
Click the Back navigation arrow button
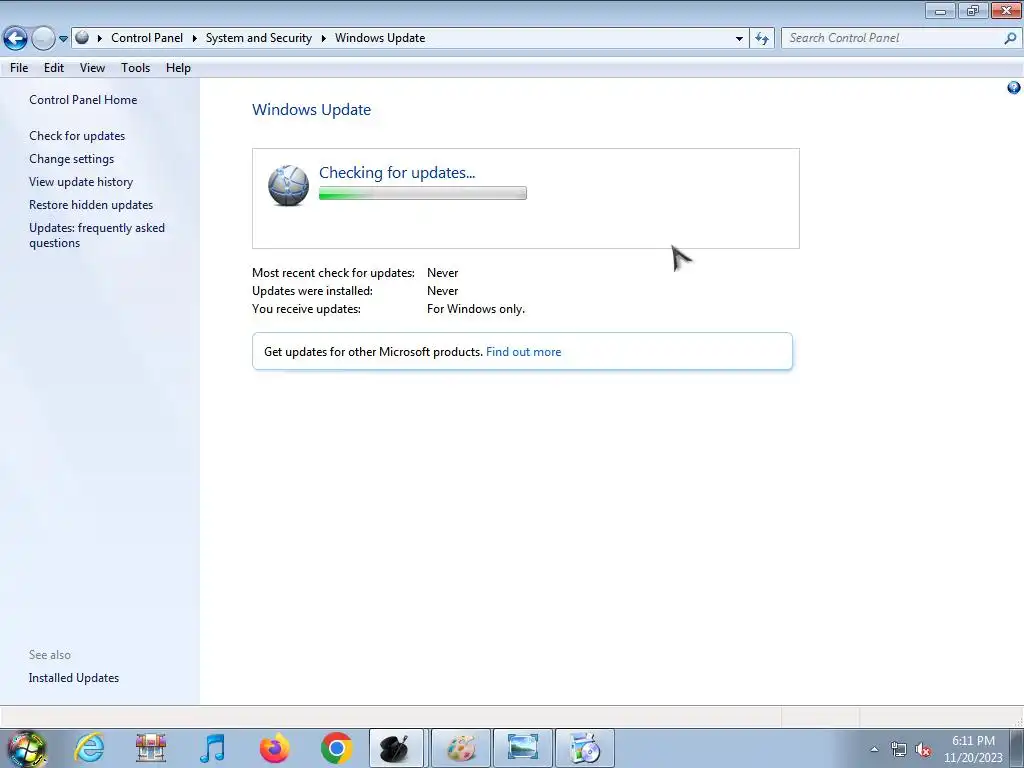16,39
